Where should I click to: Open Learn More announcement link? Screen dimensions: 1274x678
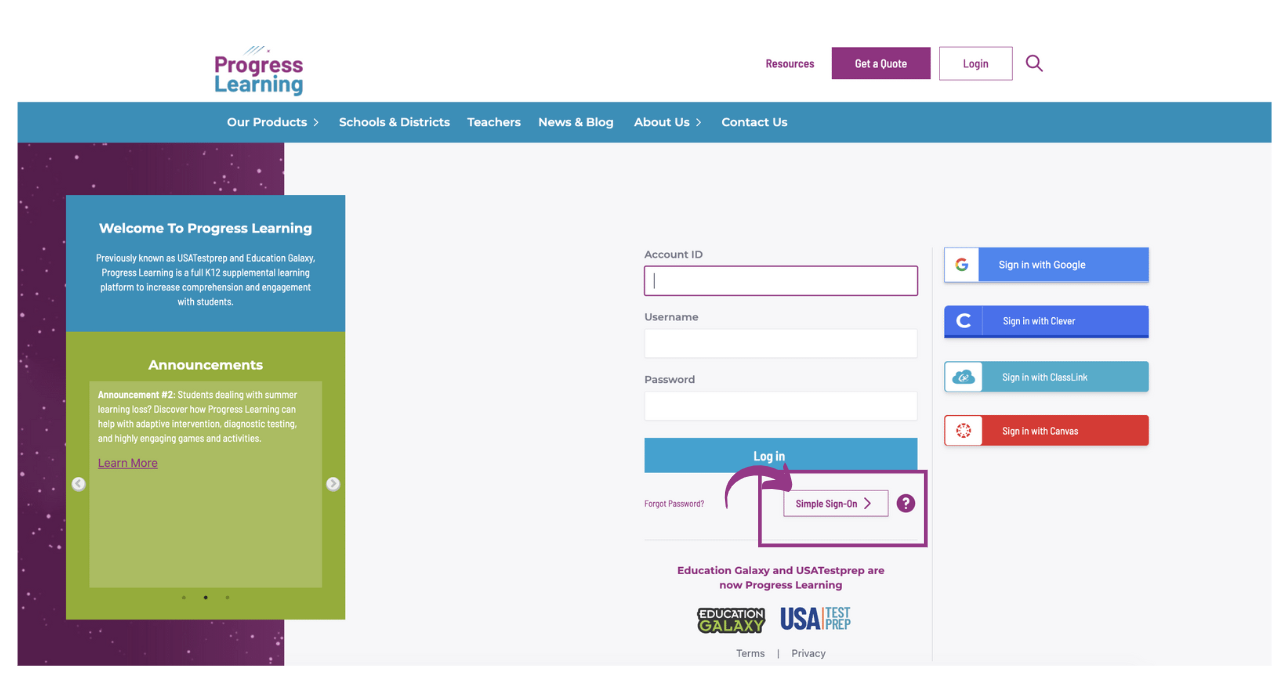(x=128, y=463)
